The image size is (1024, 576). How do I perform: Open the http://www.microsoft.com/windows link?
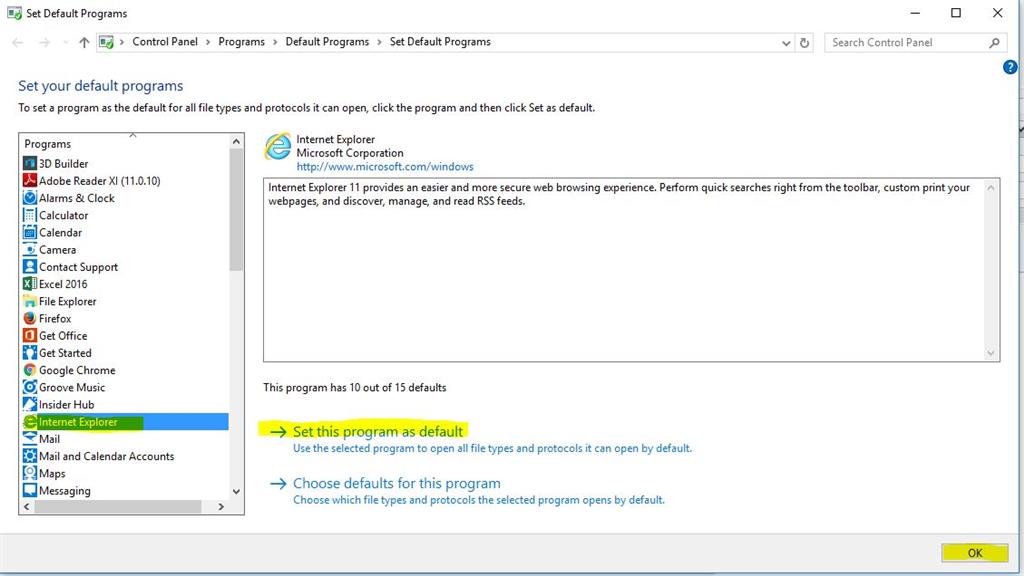pyautogui.click(x=385, y=166)
